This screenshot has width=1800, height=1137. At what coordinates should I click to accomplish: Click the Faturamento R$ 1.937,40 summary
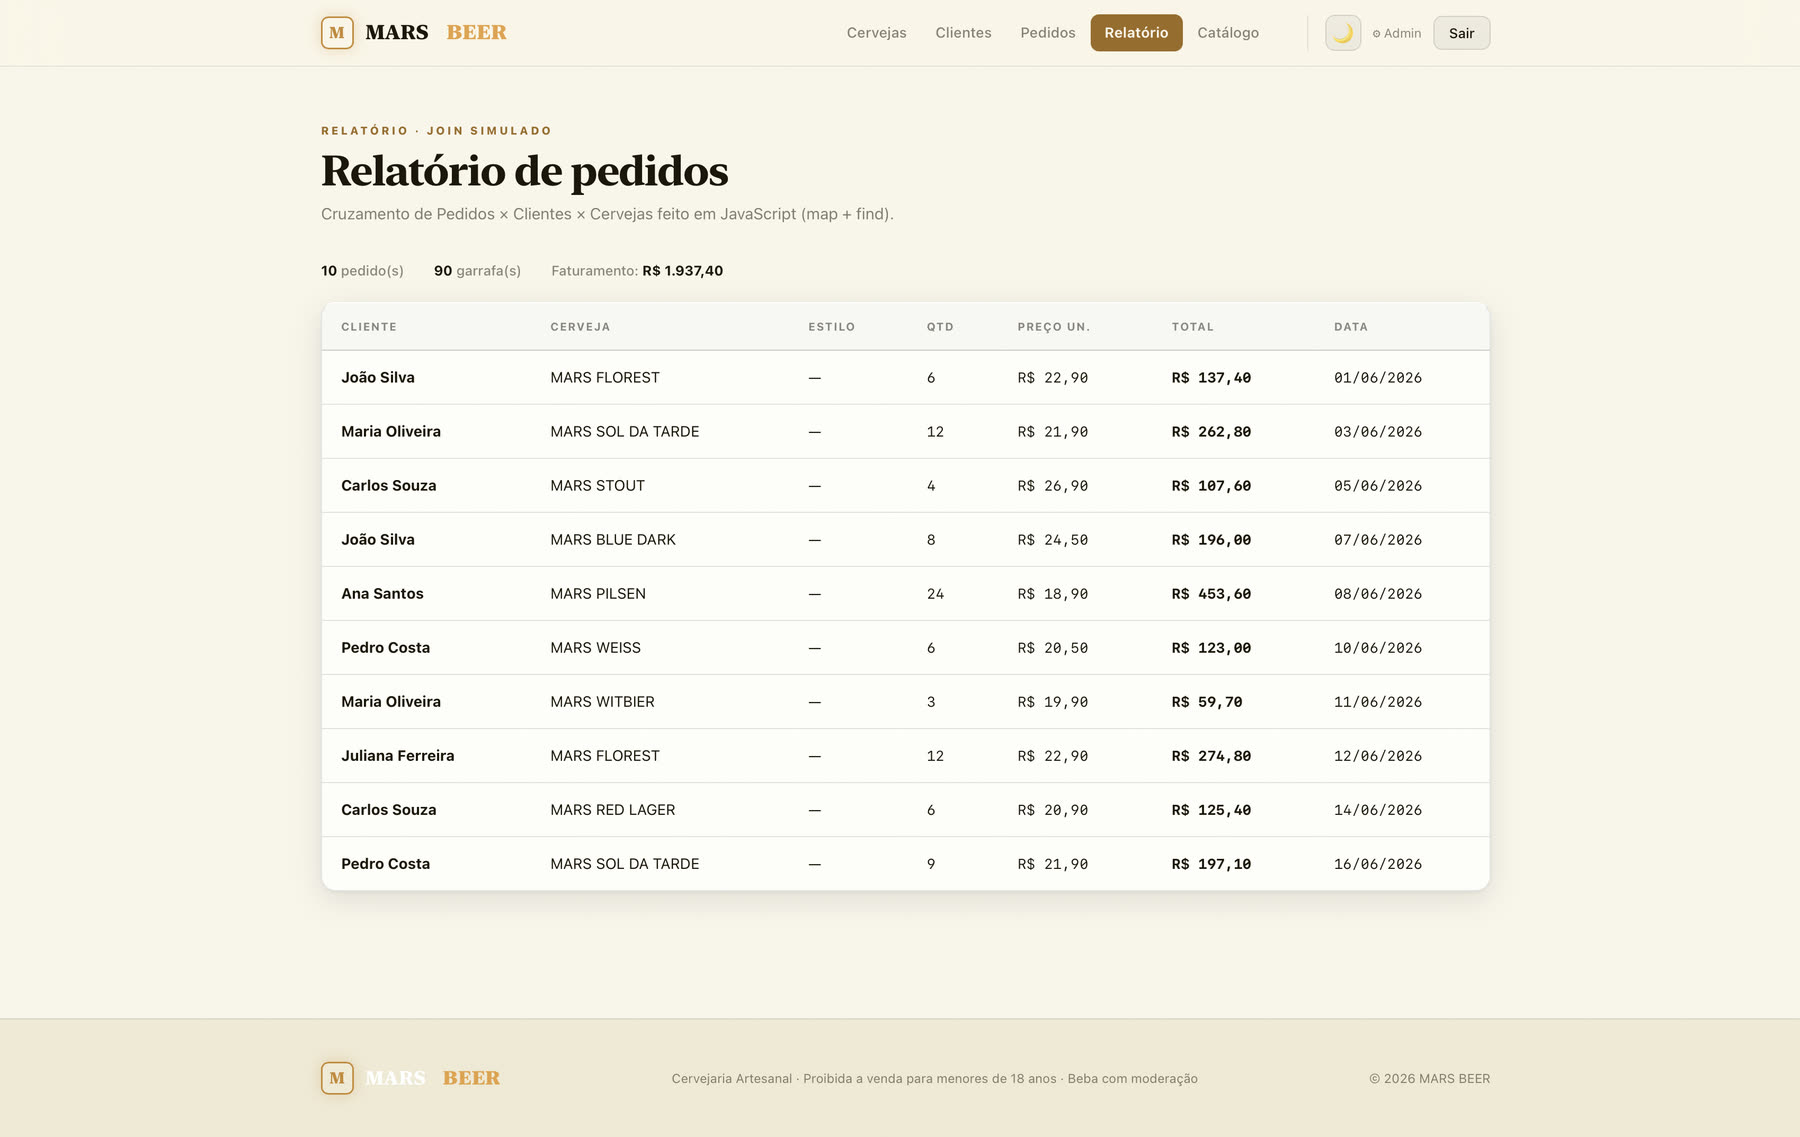[x=637, y=271]
